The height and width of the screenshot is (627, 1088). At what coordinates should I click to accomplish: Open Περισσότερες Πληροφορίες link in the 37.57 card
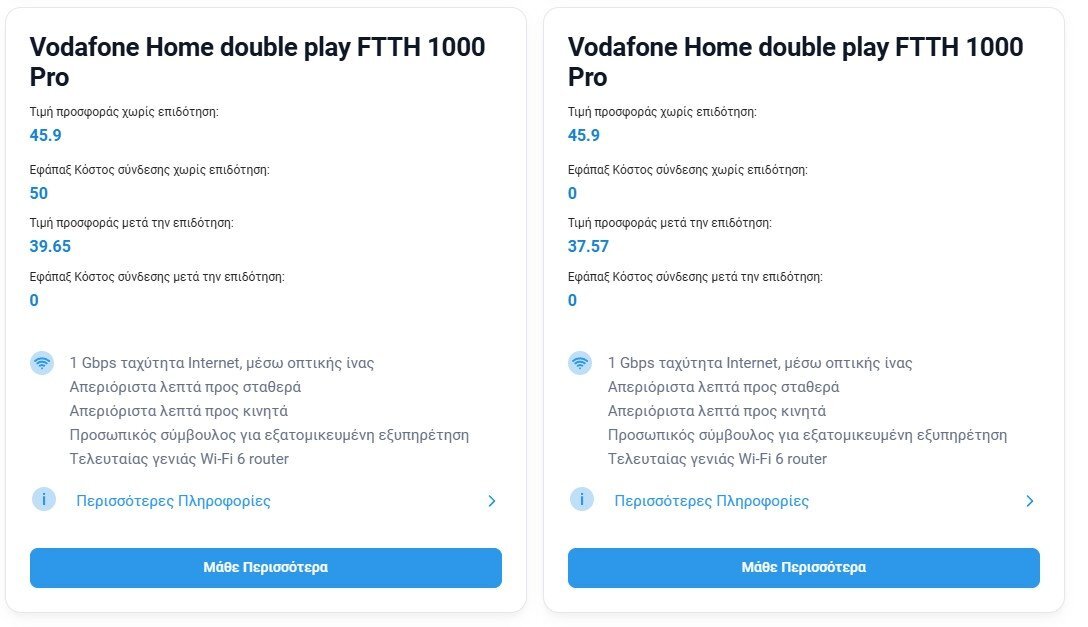[x=712, y=501]
